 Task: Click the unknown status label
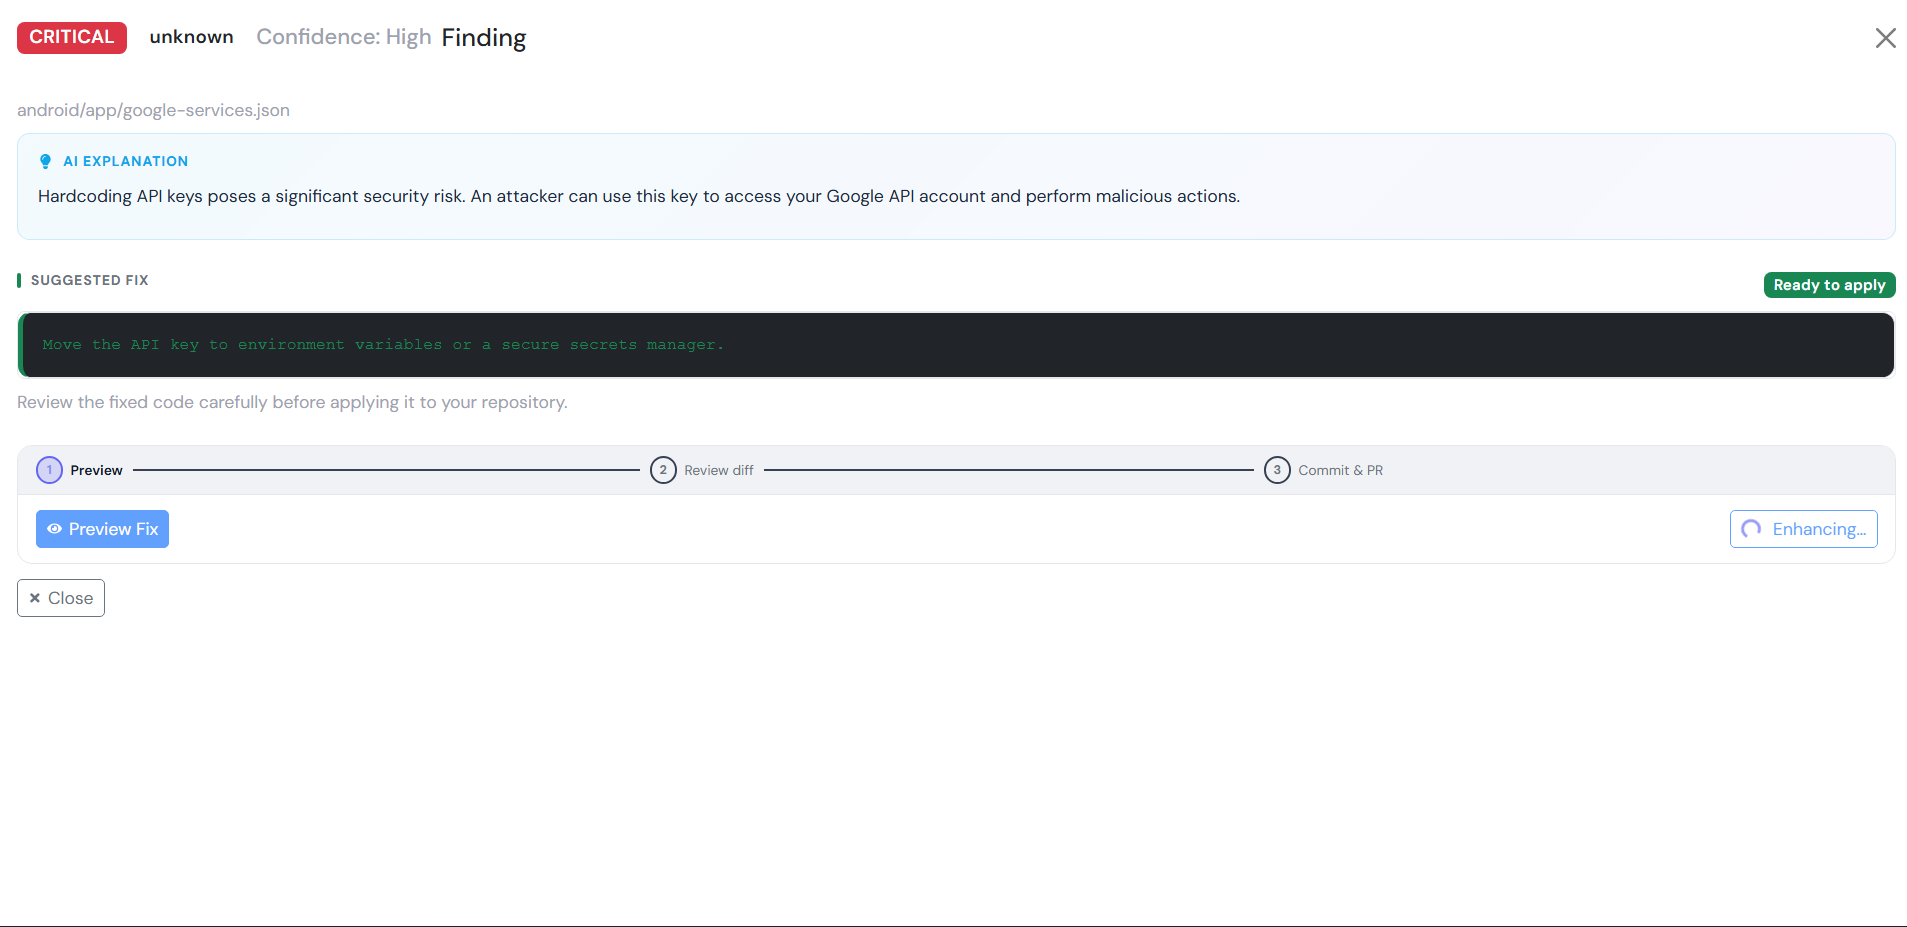click(192, 37)
